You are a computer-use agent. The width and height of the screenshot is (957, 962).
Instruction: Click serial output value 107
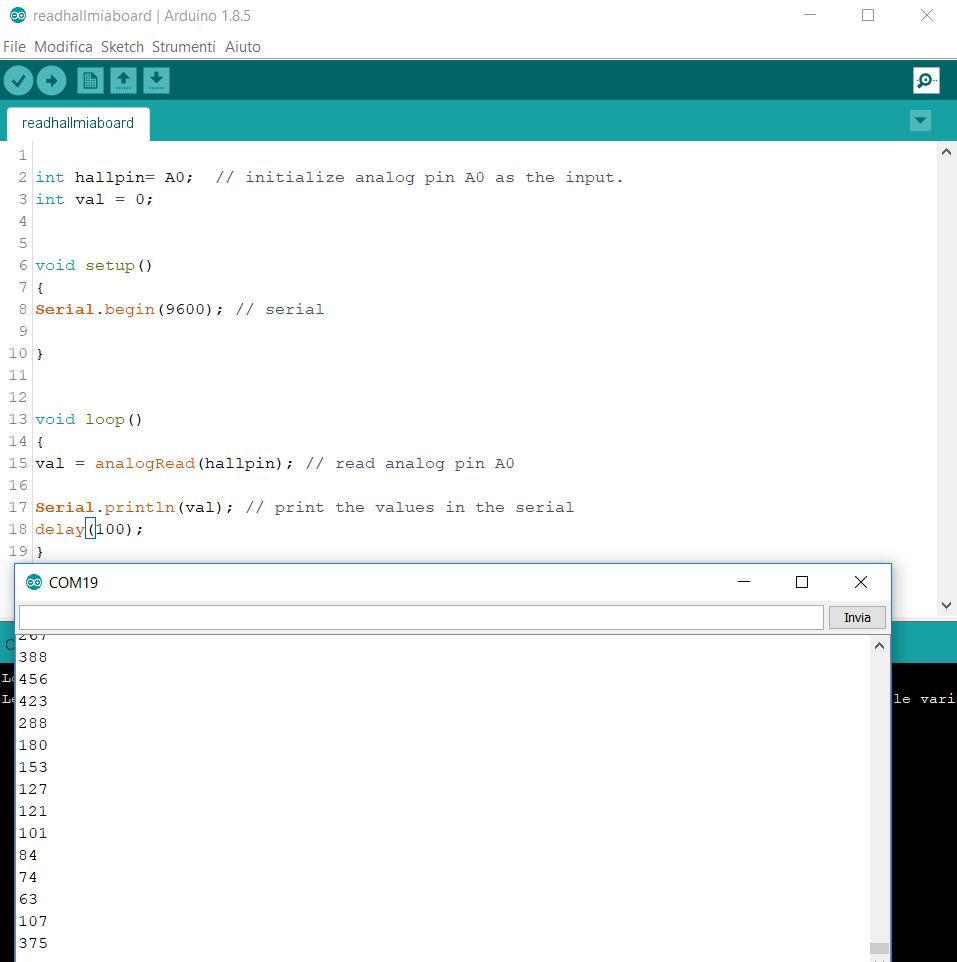(x=33, y=922)
